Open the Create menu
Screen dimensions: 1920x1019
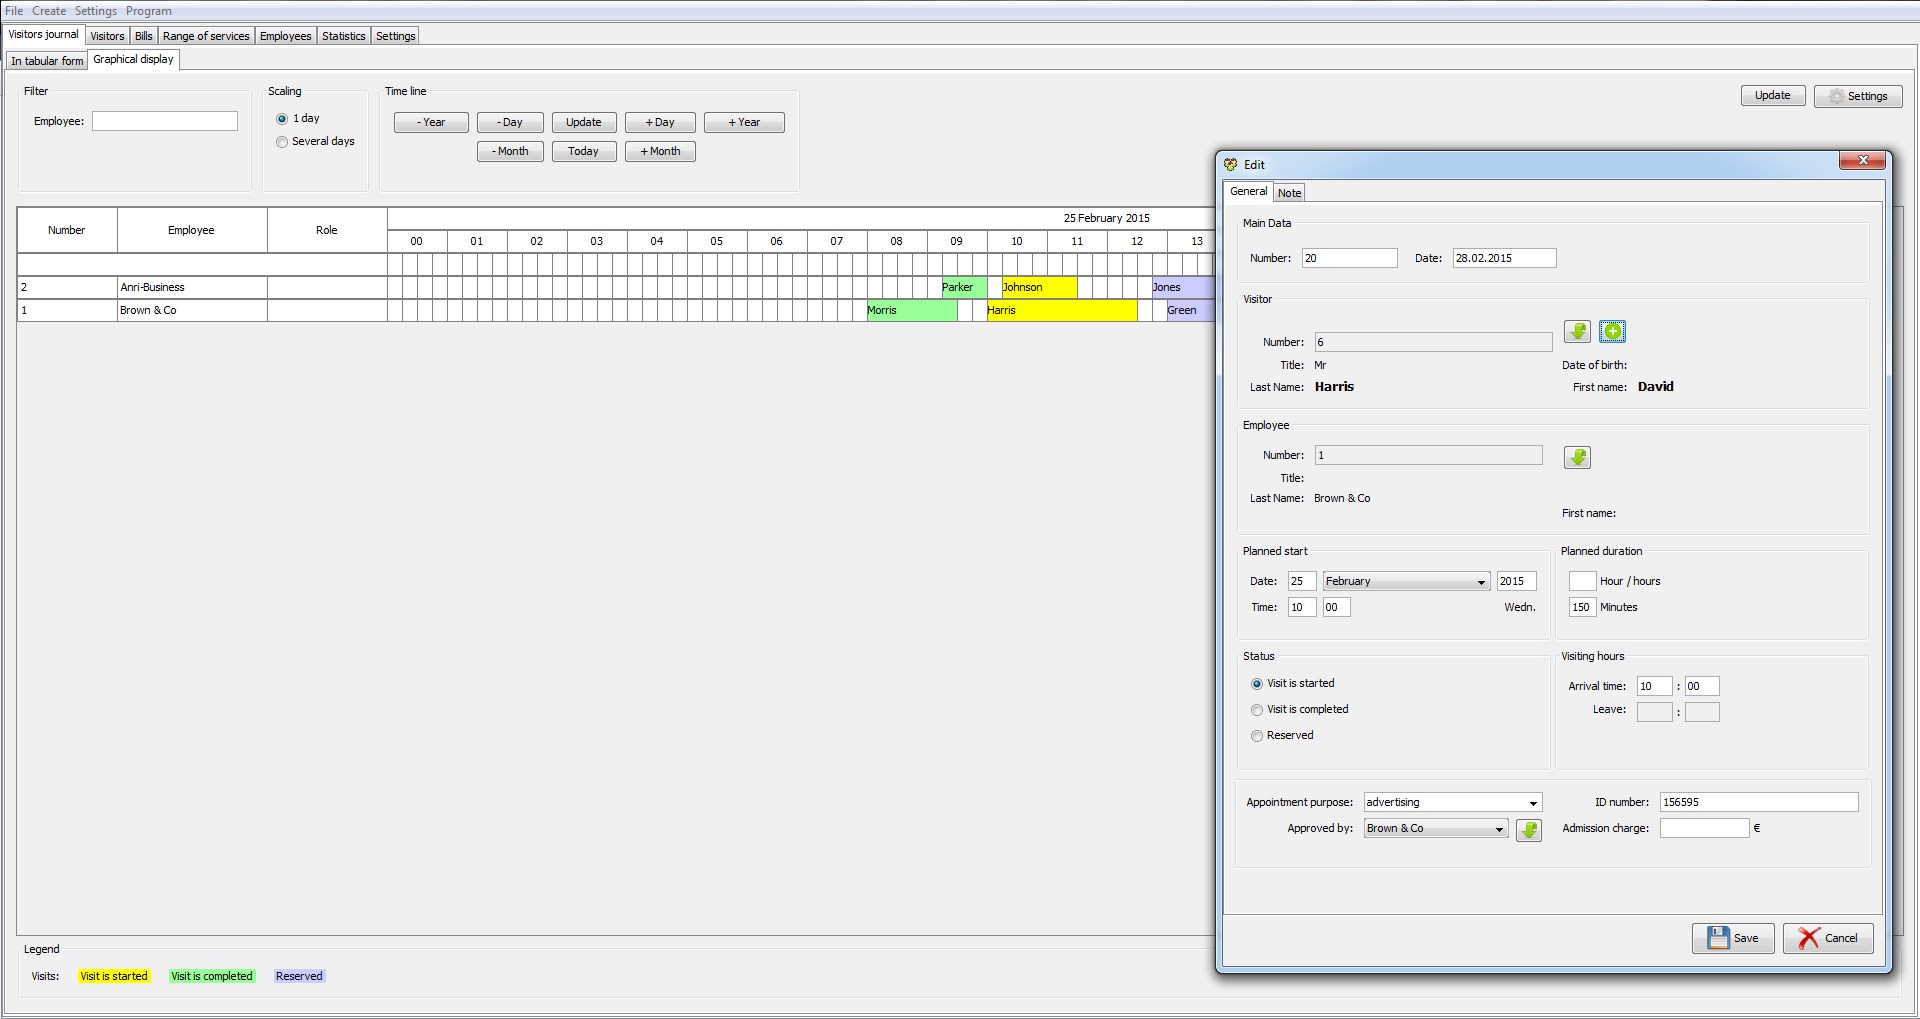[x=49, y=11]
